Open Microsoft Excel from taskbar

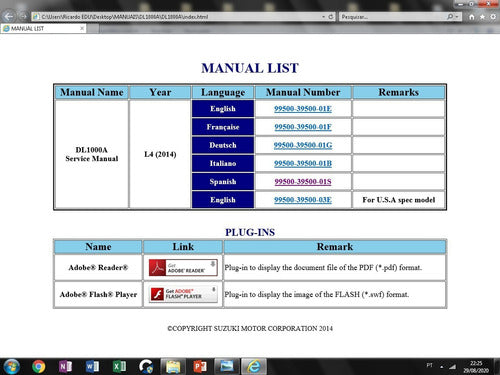[119, 367]
